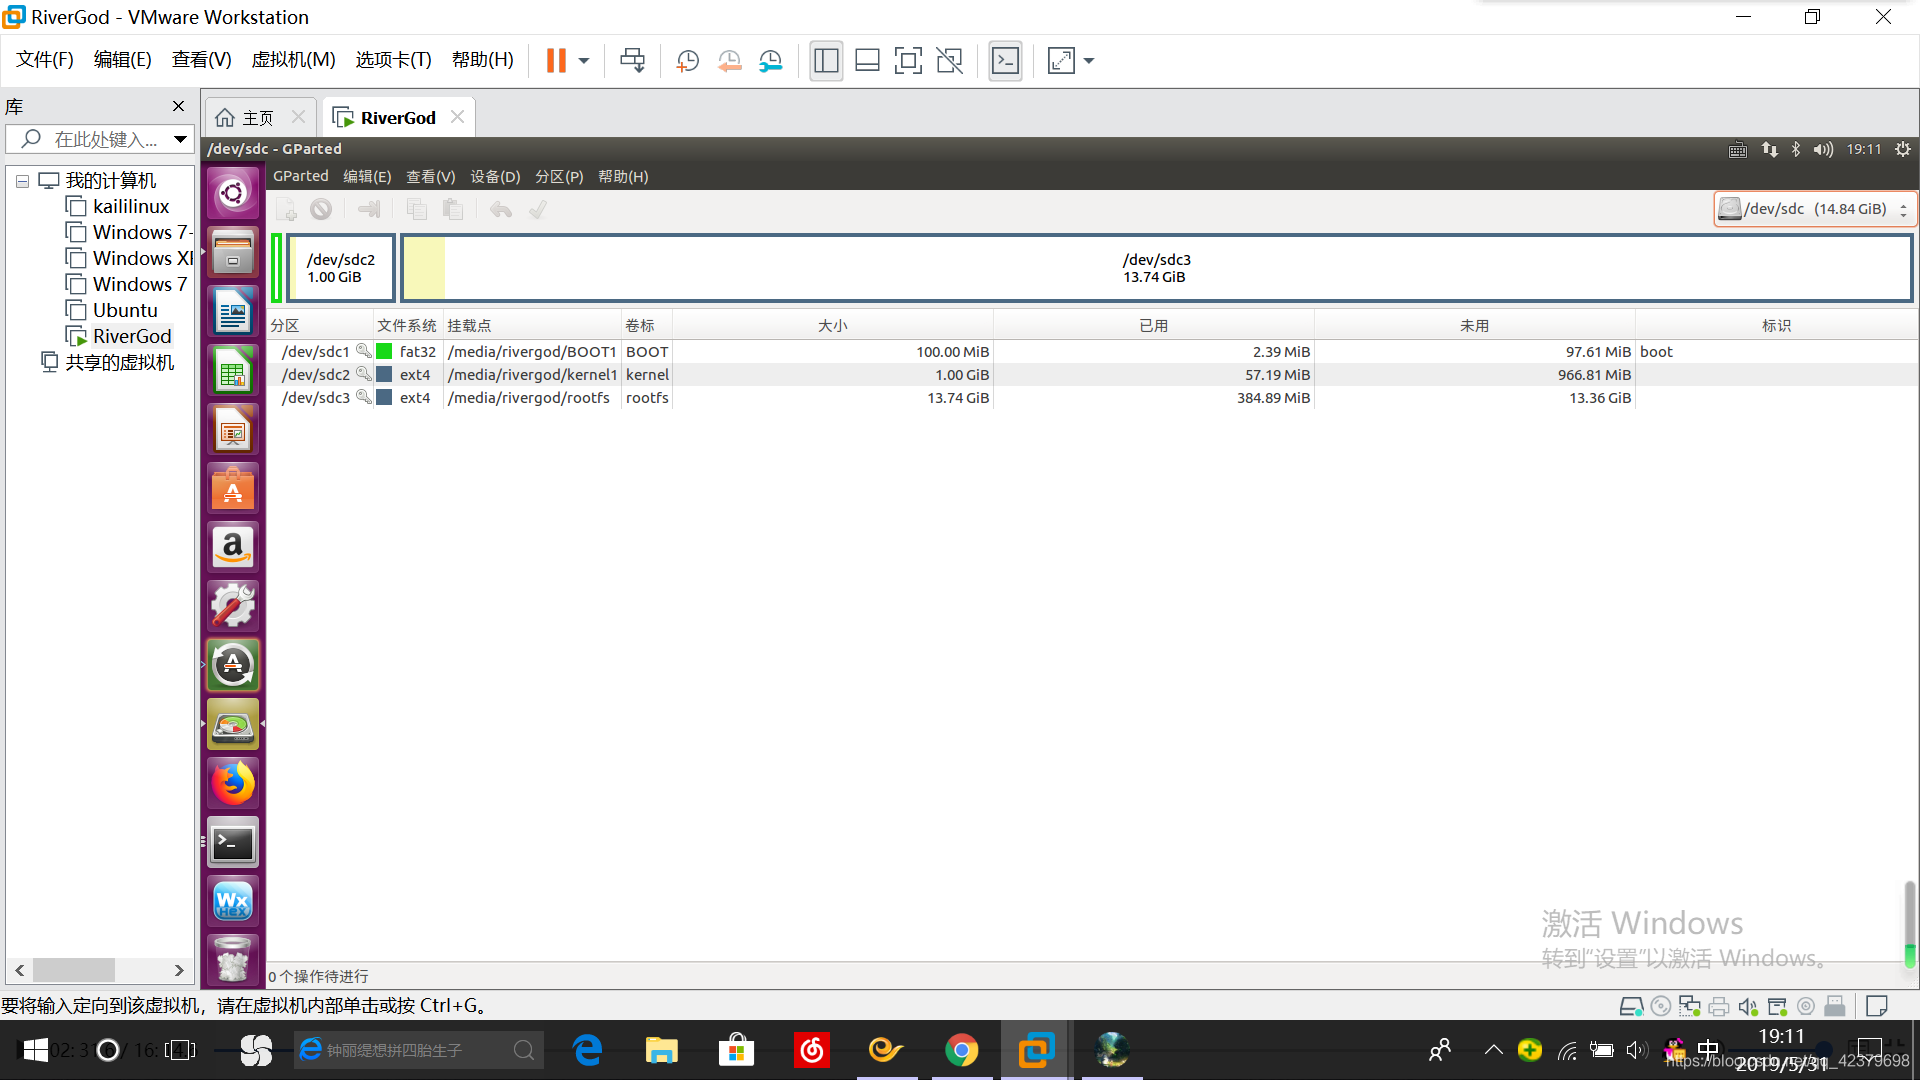Click the GParted delete partition icon
The image size is (1920, 1080).
pos(321,209)
